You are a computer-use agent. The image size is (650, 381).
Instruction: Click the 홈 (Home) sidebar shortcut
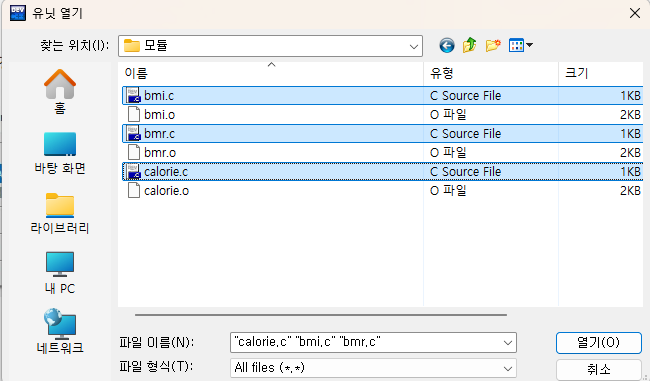[60, 92]
